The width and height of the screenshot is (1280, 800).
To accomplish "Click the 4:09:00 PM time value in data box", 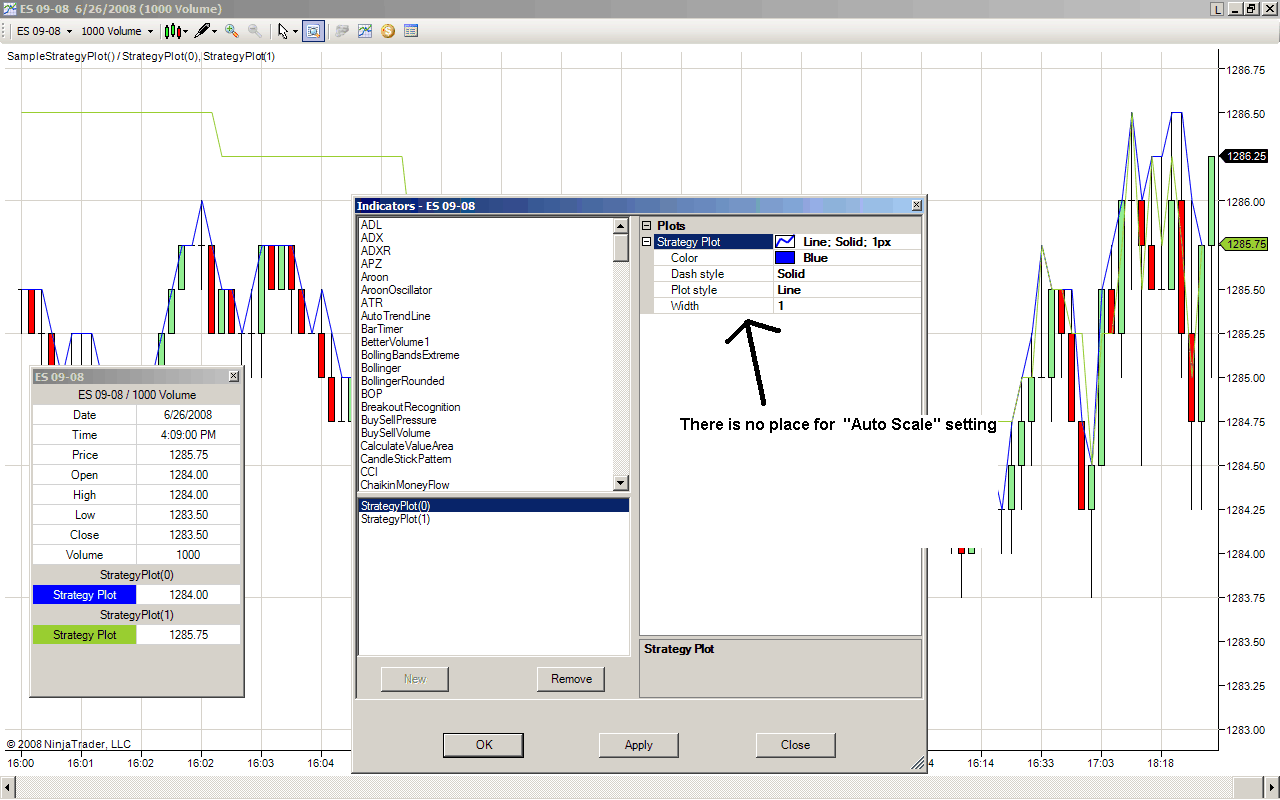I will 189,435.
